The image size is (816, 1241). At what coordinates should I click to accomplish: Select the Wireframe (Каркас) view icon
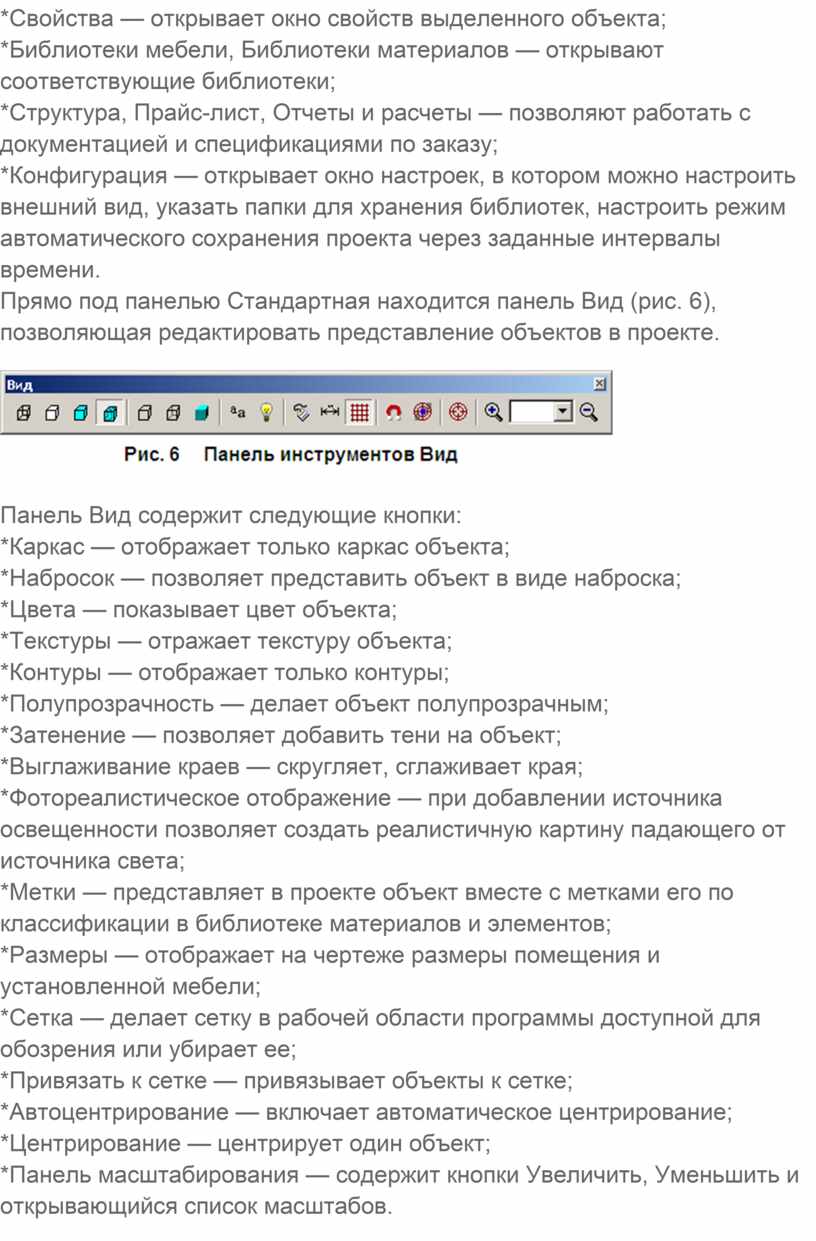click(23, 411)
